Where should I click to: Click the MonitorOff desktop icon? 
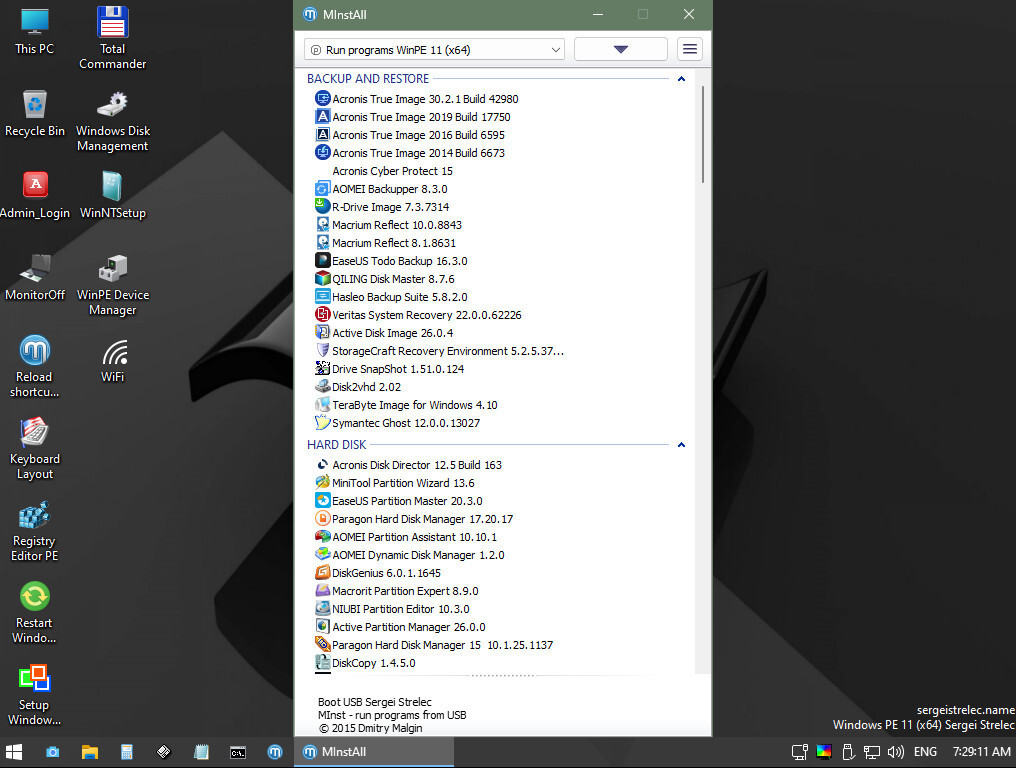35,277
